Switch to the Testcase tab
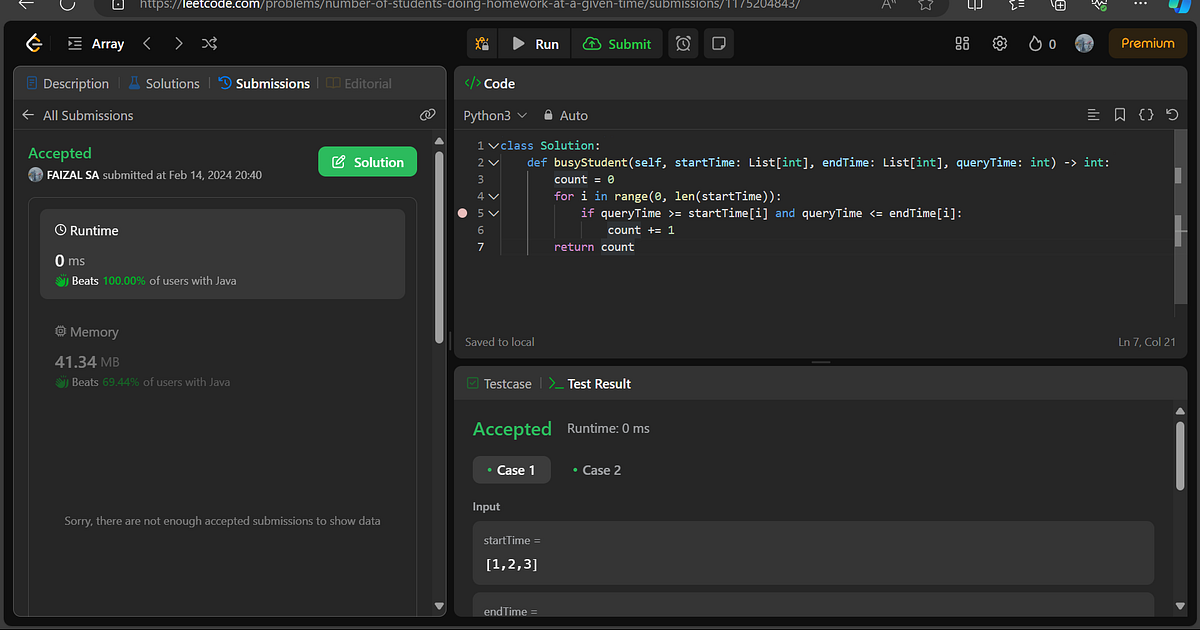This screenshot has width=1200, height=630. [x=499, y=384]
